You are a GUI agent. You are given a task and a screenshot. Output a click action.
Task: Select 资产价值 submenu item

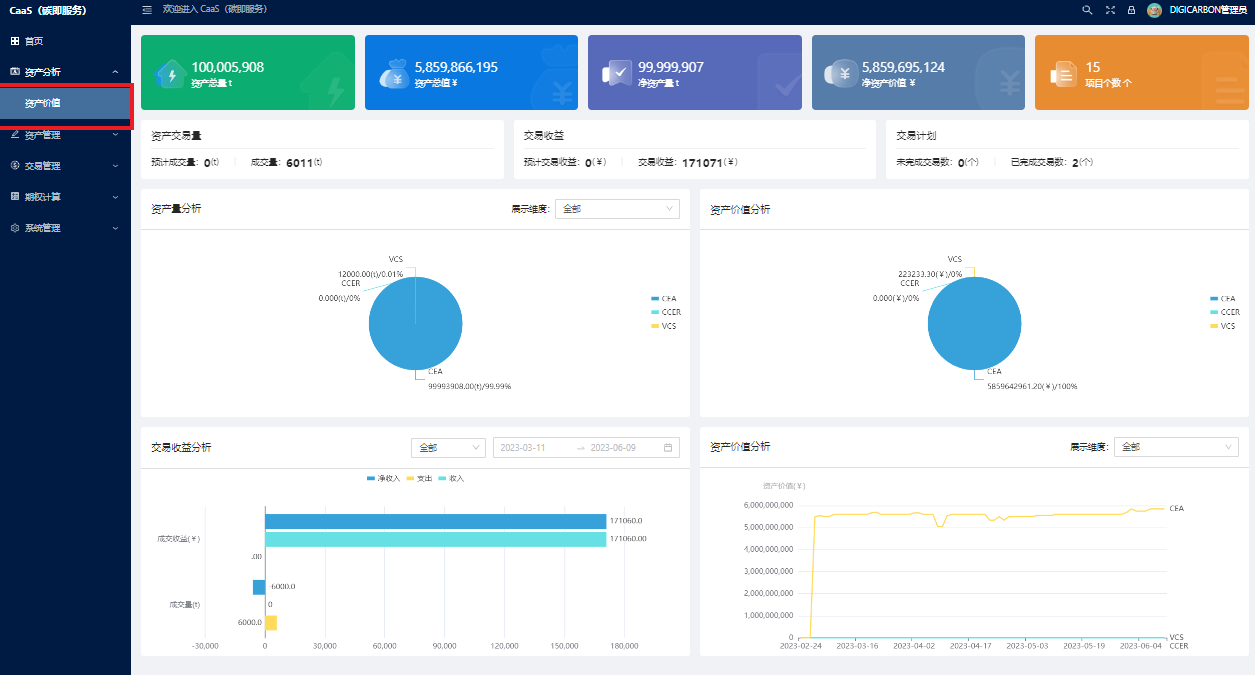(x=43, y=104)
